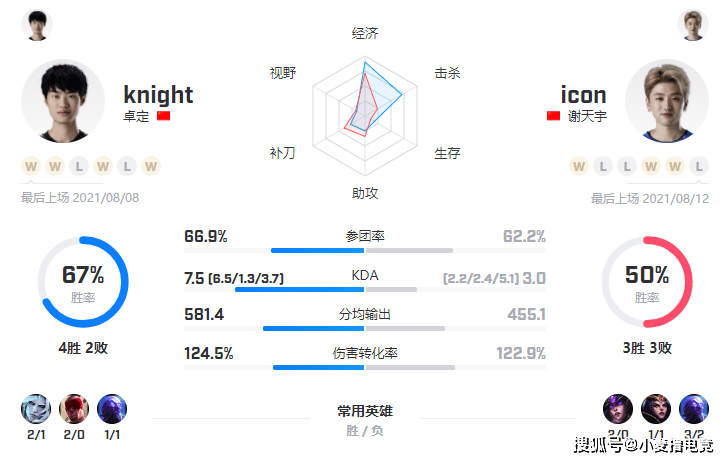The height and width of the screenshot is (462, 728).
Task: Click knight's 67% win rate ring
Action: 83,282
